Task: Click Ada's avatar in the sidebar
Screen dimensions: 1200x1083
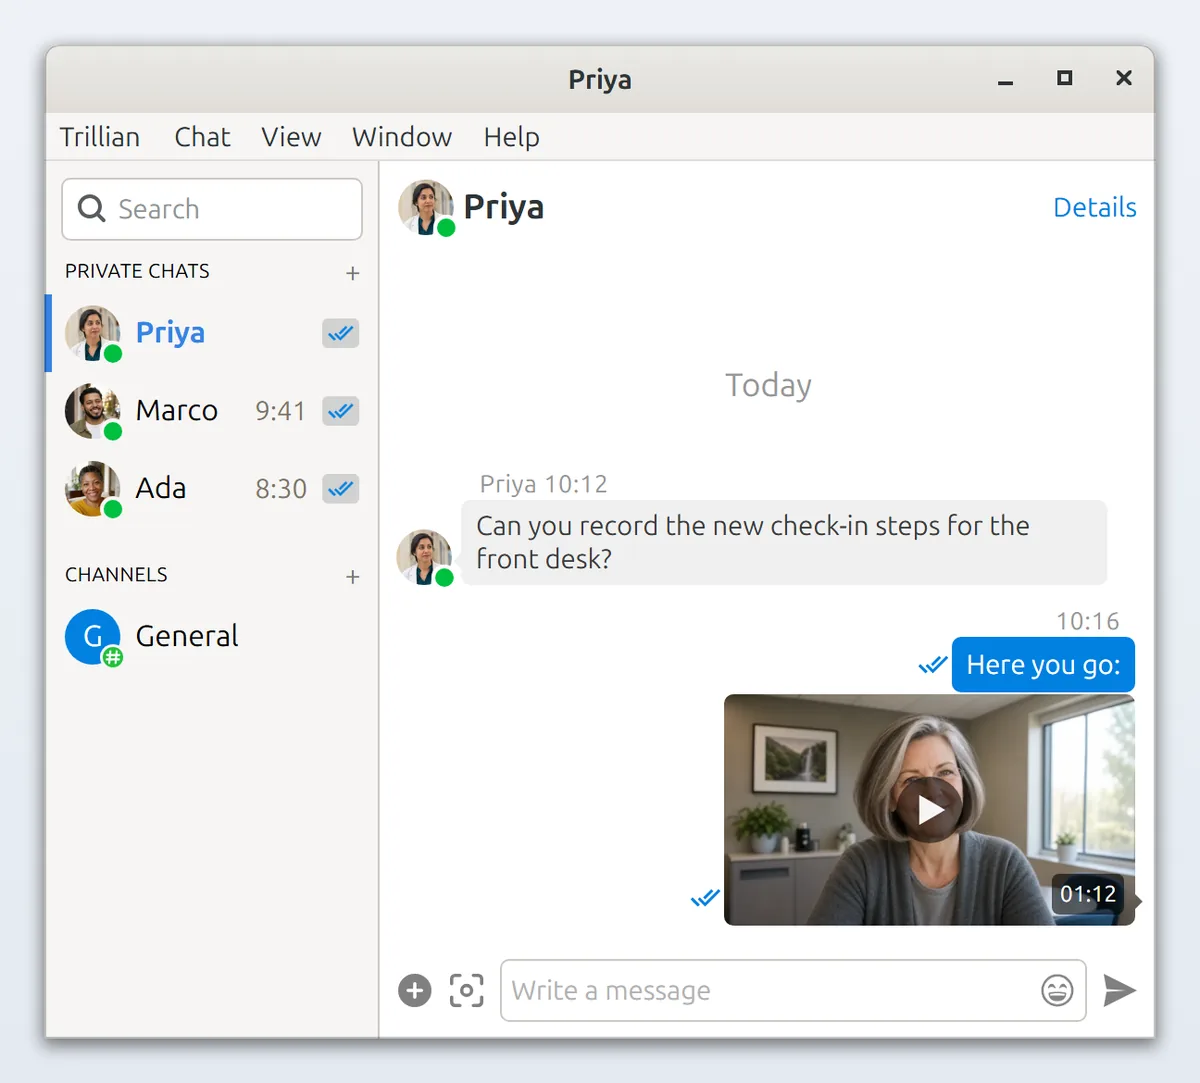Action: [93, 489]
